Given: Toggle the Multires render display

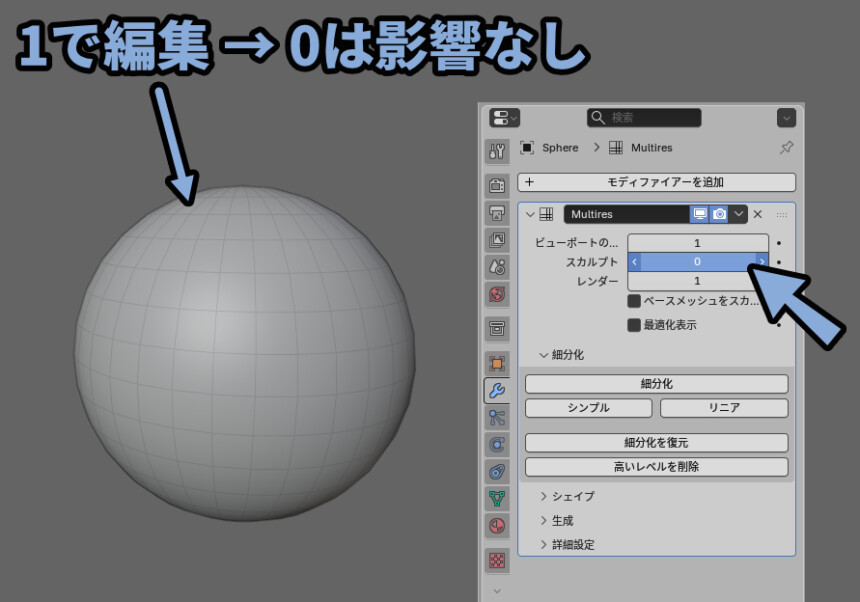Looking at the screenshot, I should pyautogui.click(x=719, y=214).
